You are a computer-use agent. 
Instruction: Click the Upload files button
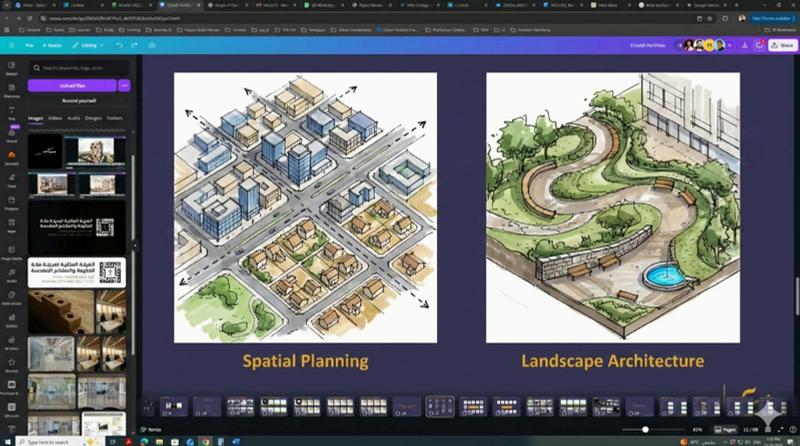pyautogui.click(x=72, y=86)
